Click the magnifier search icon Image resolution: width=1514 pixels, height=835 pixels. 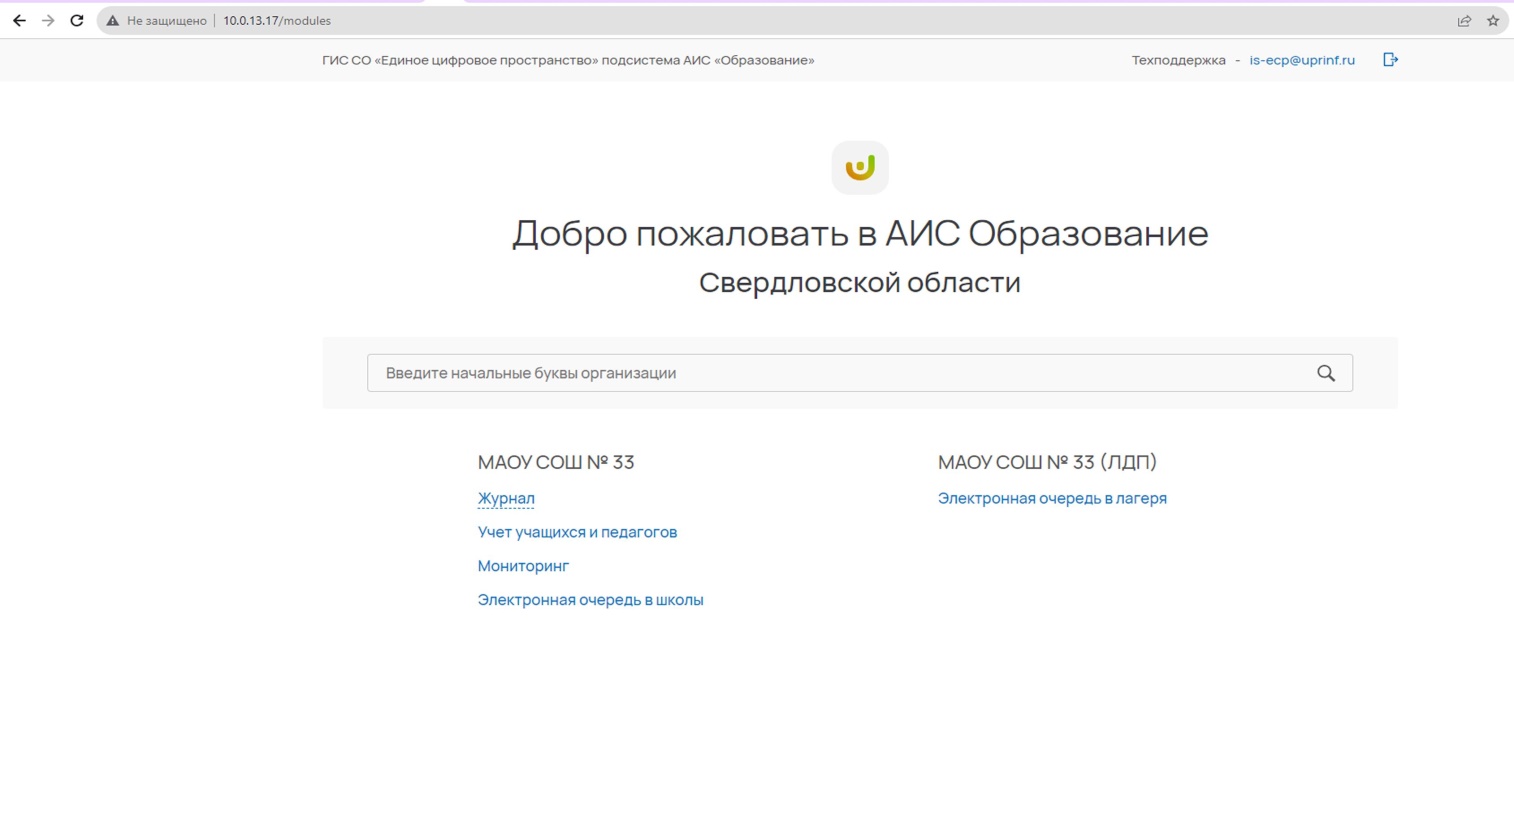[x=1326, y=373]
